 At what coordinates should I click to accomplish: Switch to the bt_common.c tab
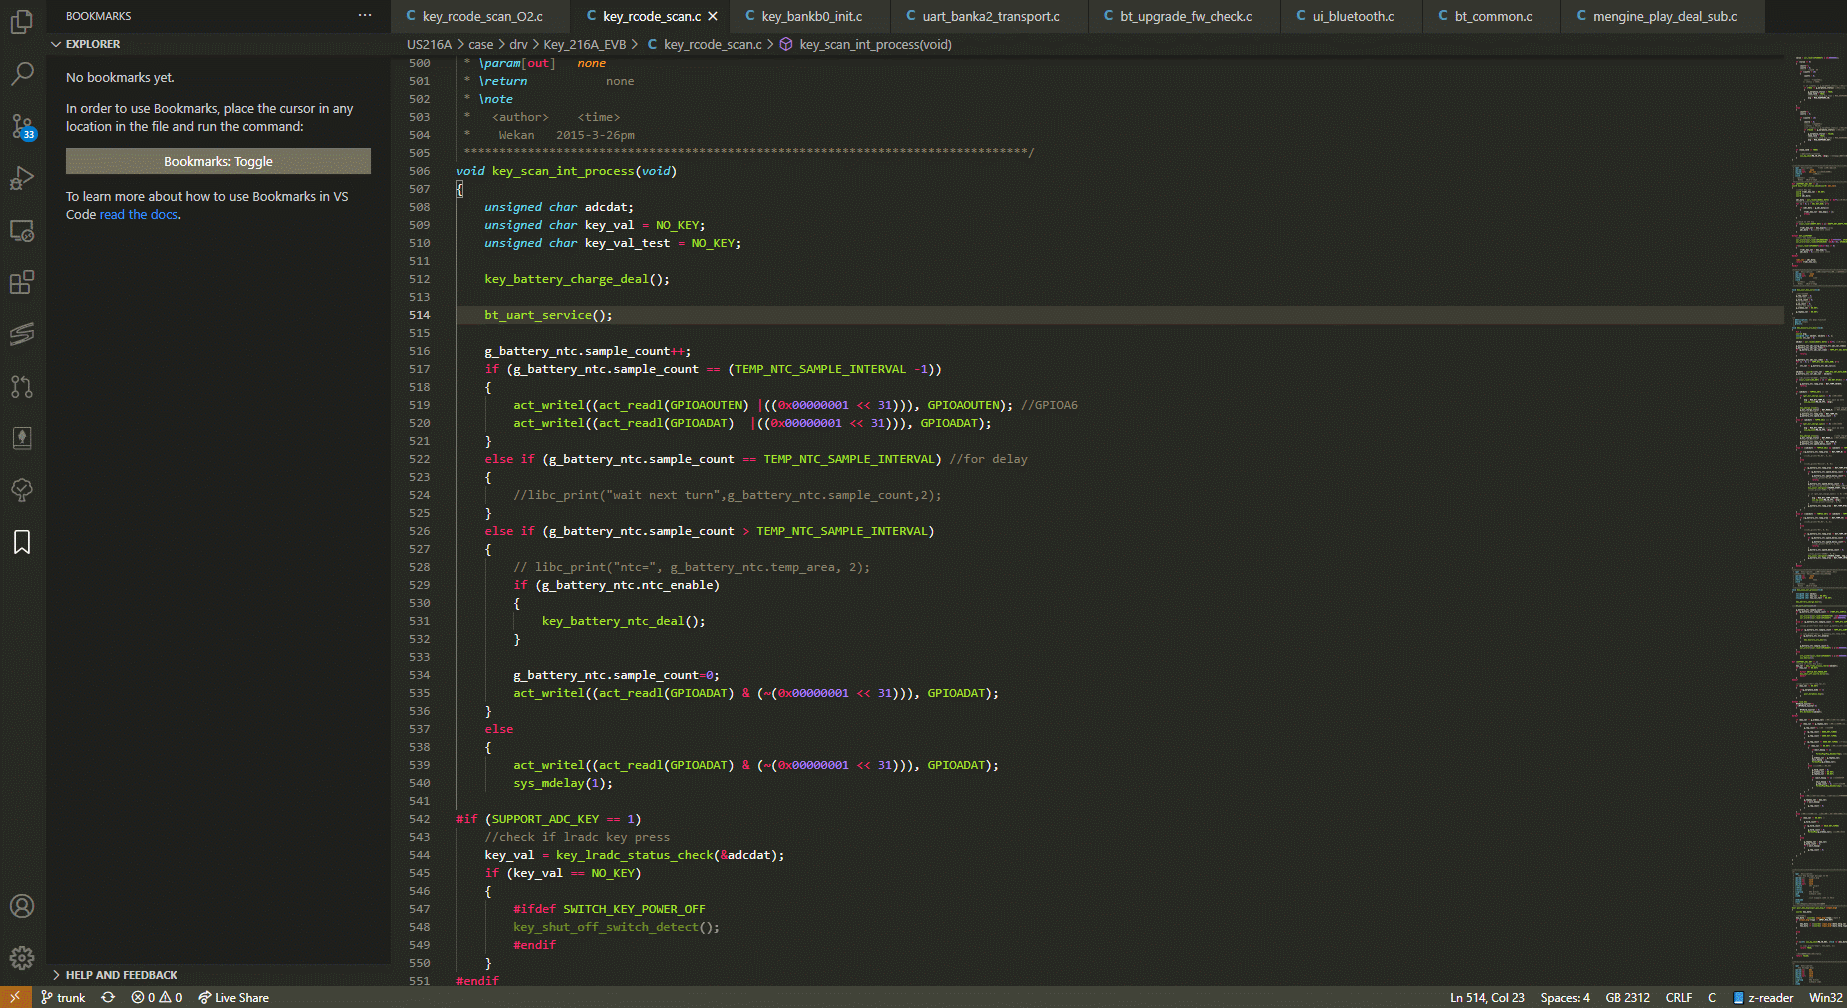point(1493,16)
